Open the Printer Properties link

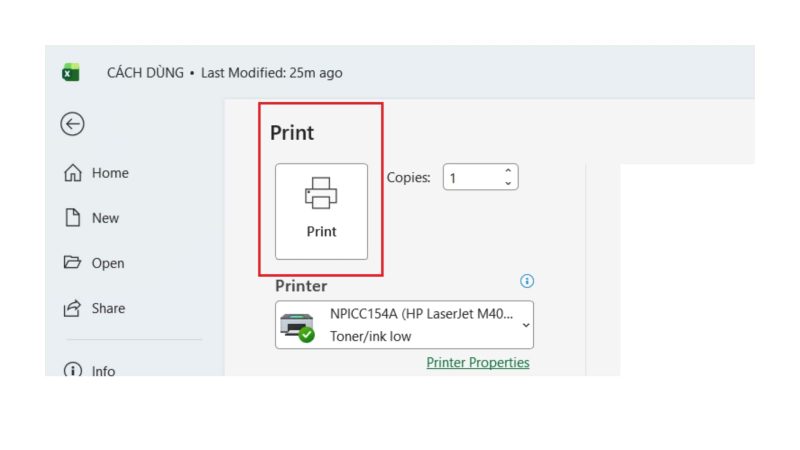[478, 363]
